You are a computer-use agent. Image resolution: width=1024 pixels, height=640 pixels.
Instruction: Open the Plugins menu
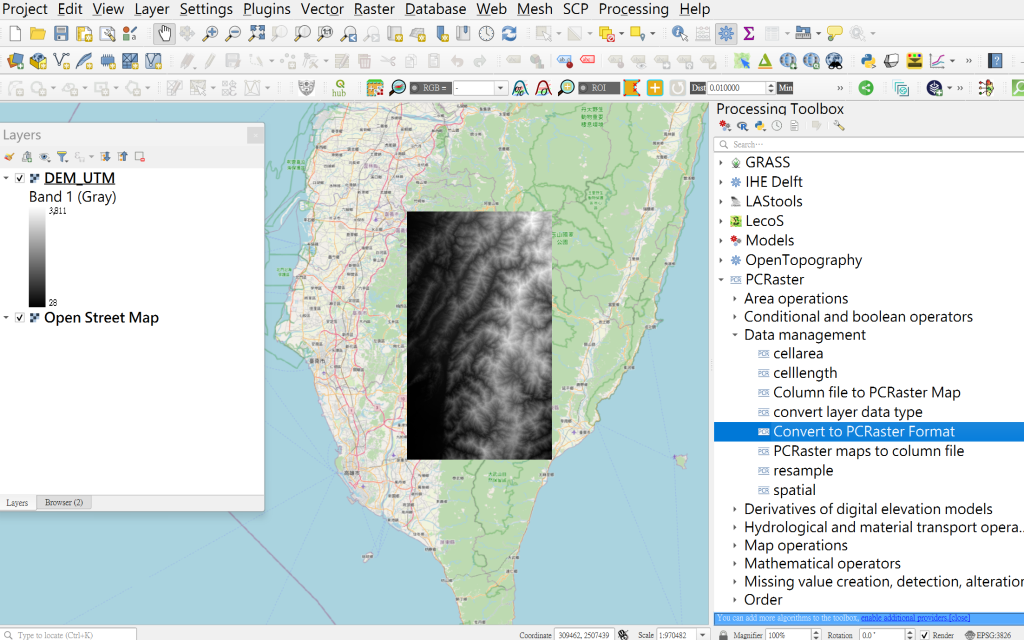(x=267, y=9)
